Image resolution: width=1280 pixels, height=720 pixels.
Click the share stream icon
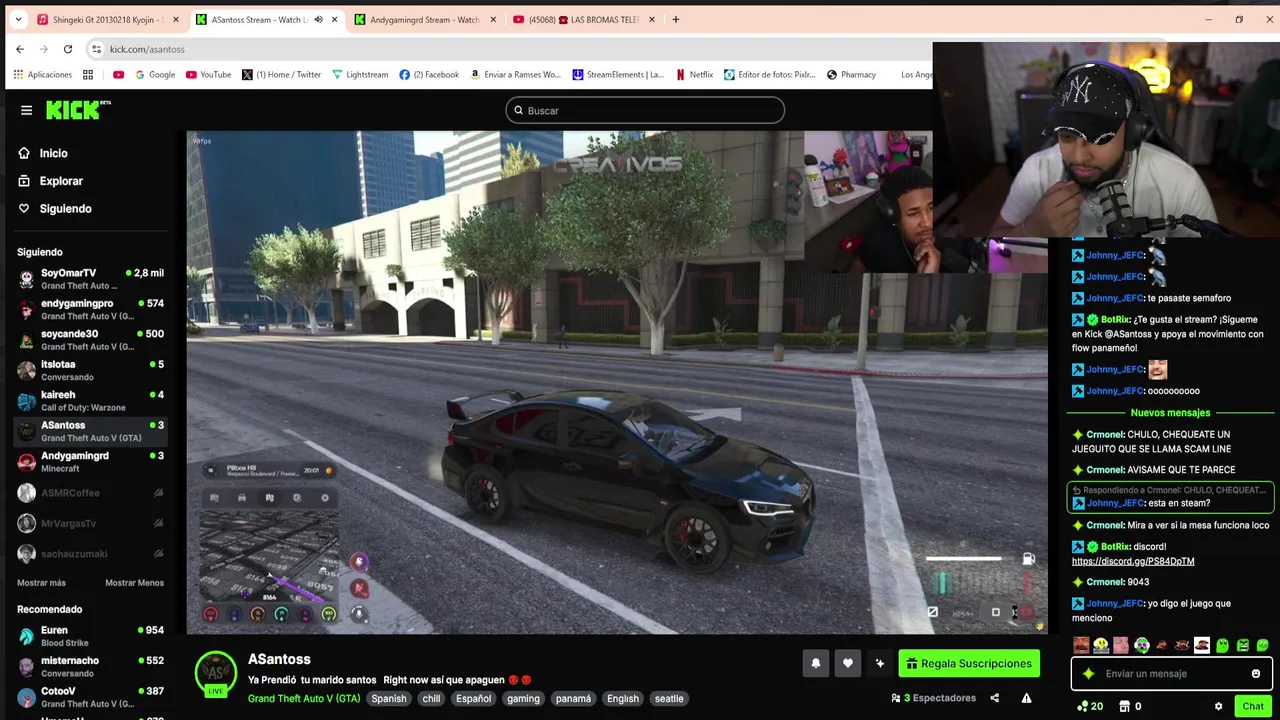[994, 698]
